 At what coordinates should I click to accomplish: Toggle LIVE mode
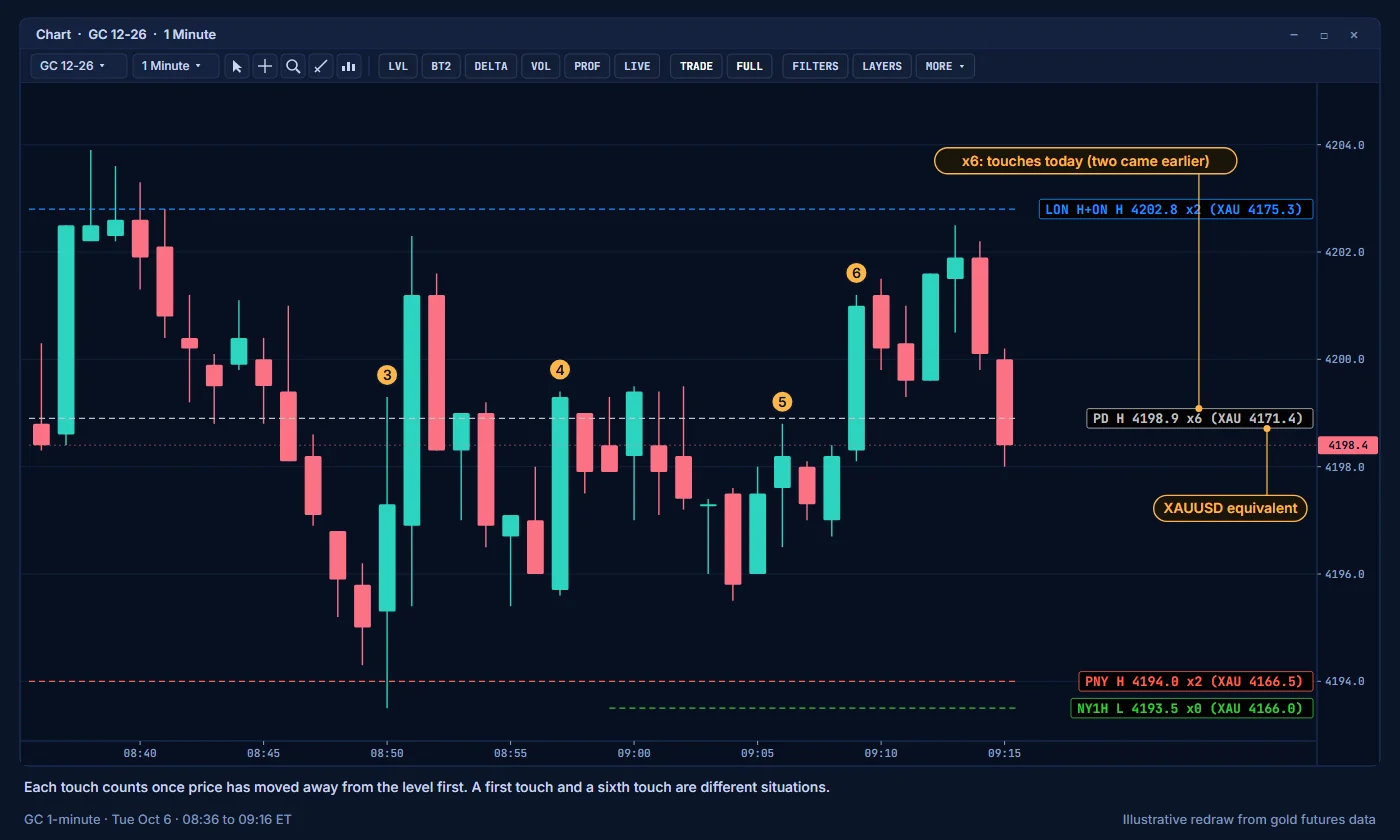point(637,66)
